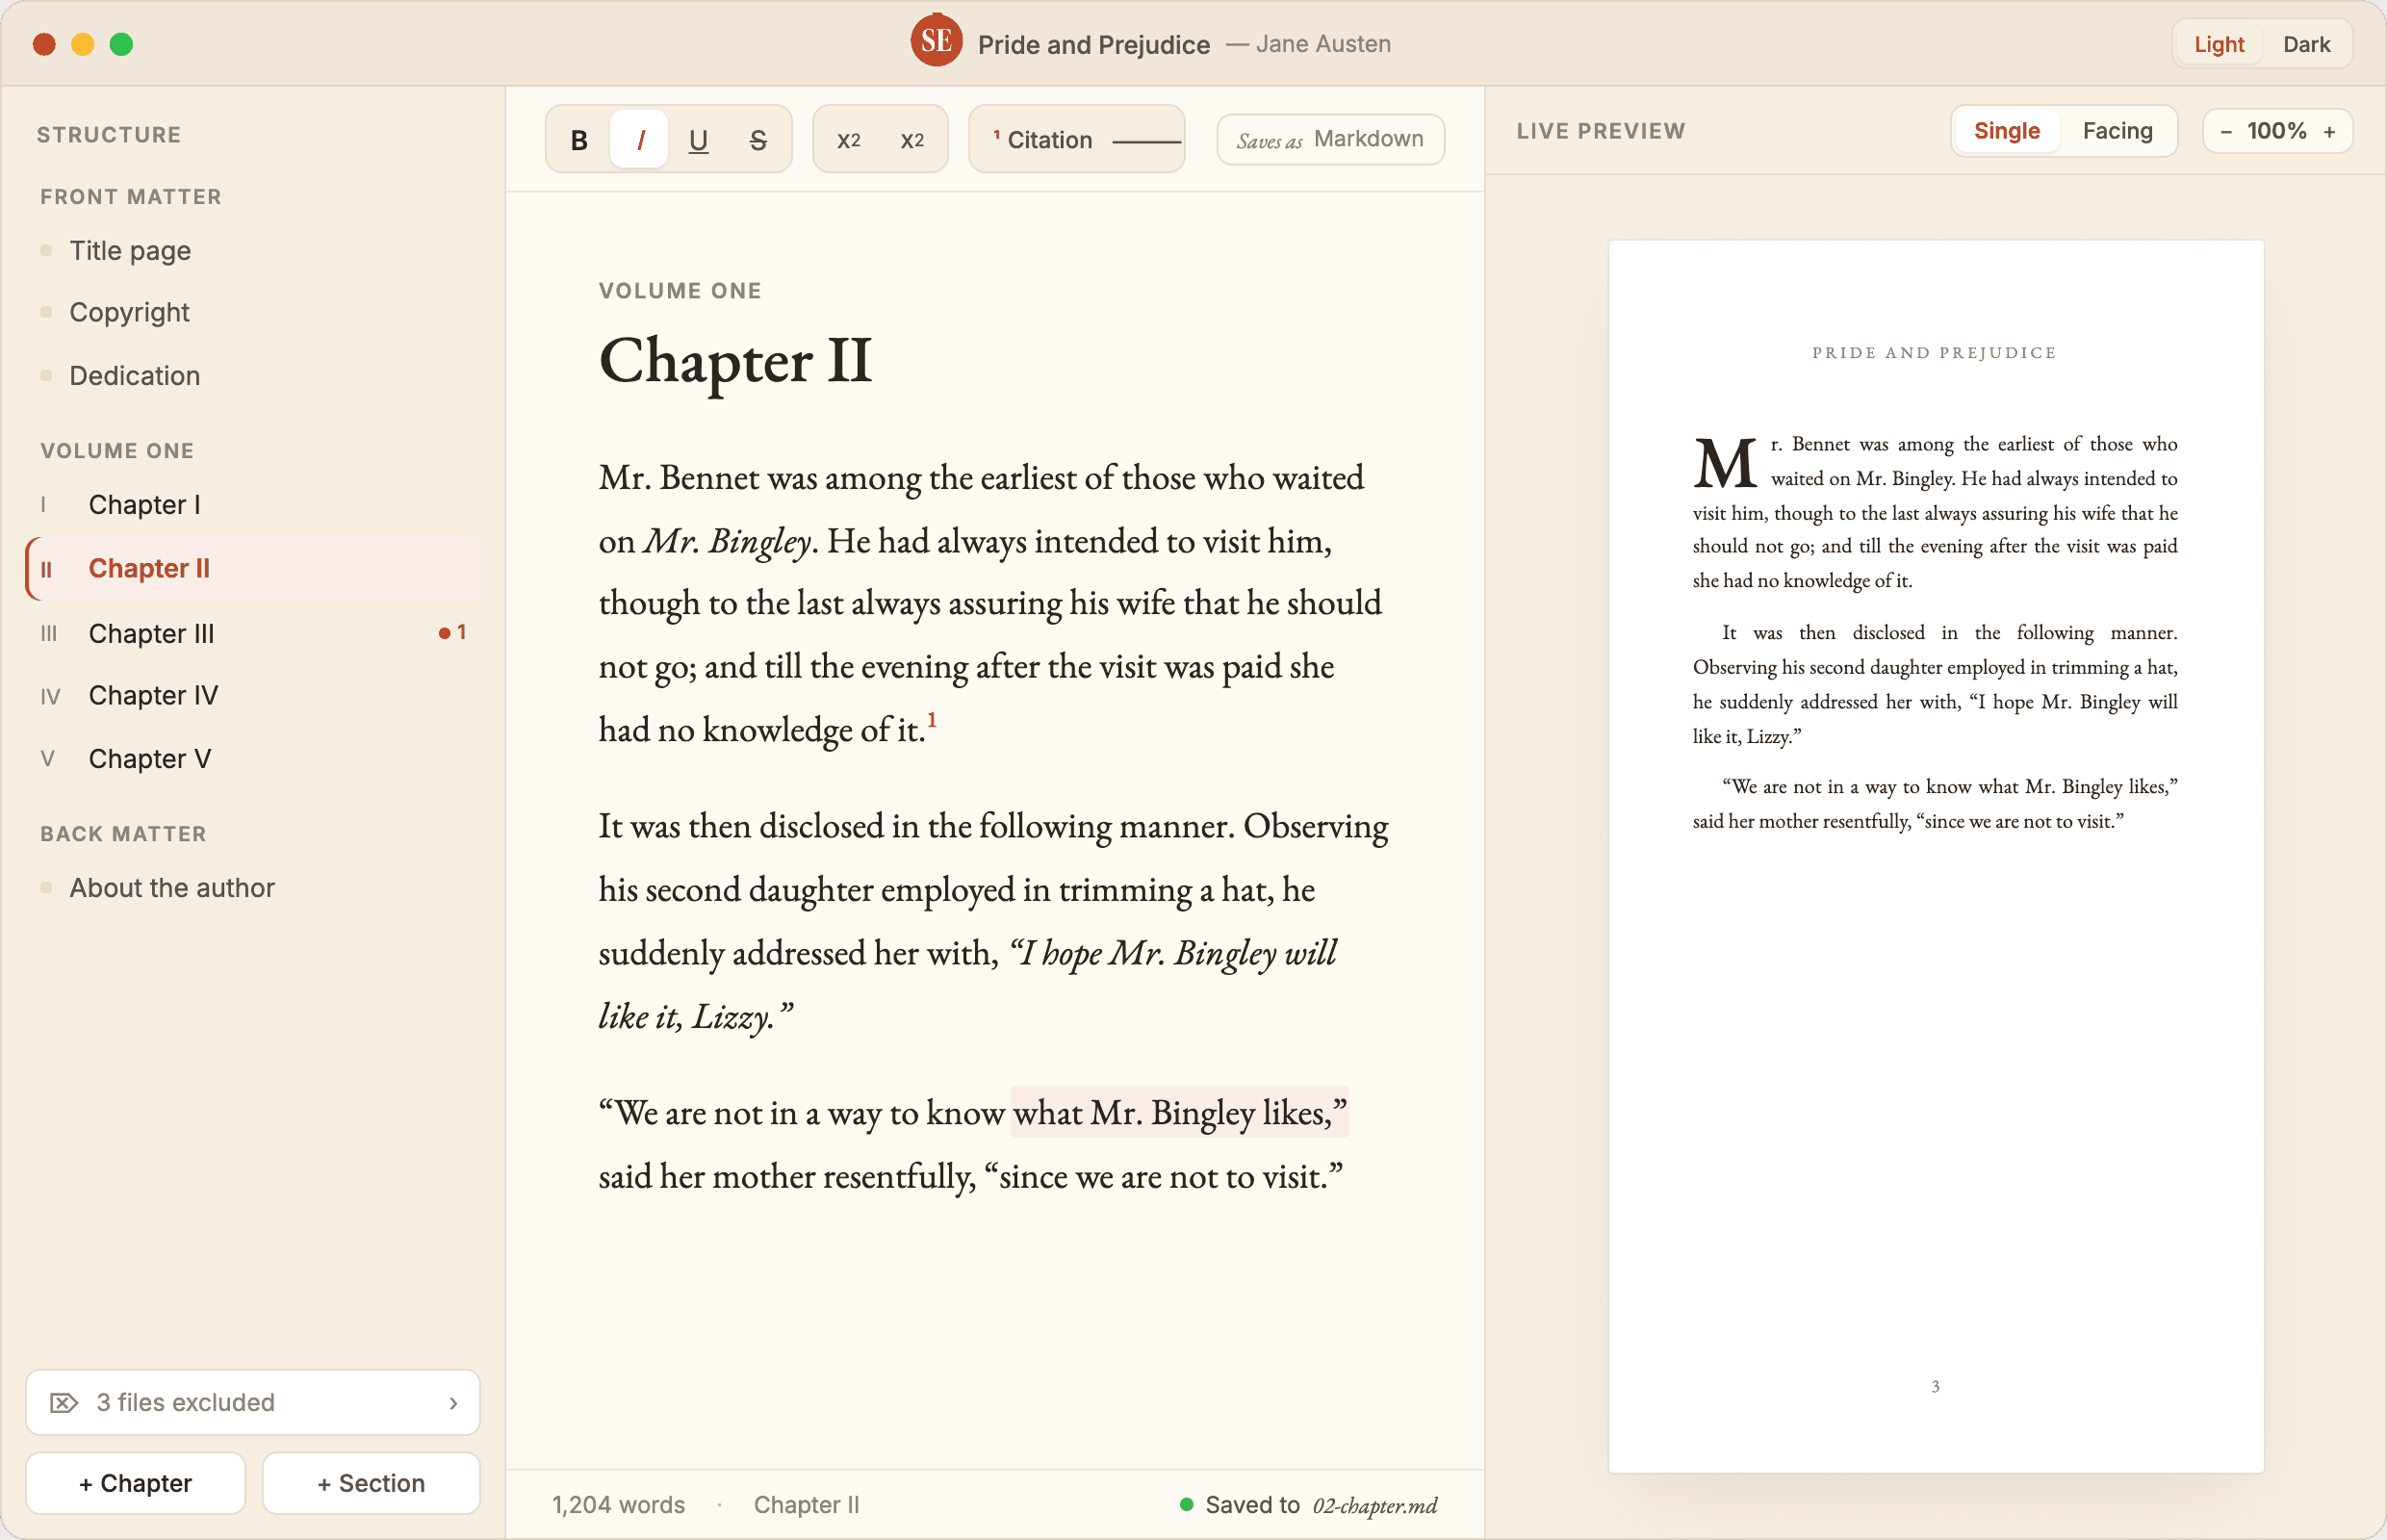Click the italic 'Mr. Bingley' in first paragraph
This screenshot has height=1540, width=2387.
pyautogui.click(x=728, y=541)
